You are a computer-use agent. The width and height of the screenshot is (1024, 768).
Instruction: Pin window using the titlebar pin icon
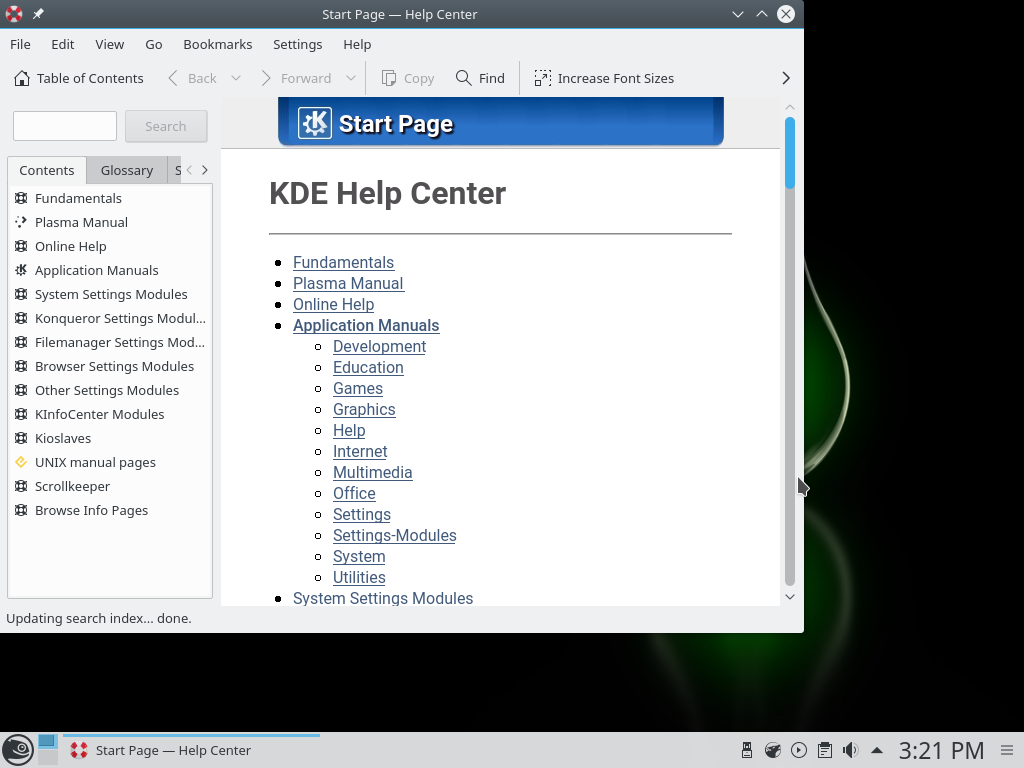tap(38, 14)
